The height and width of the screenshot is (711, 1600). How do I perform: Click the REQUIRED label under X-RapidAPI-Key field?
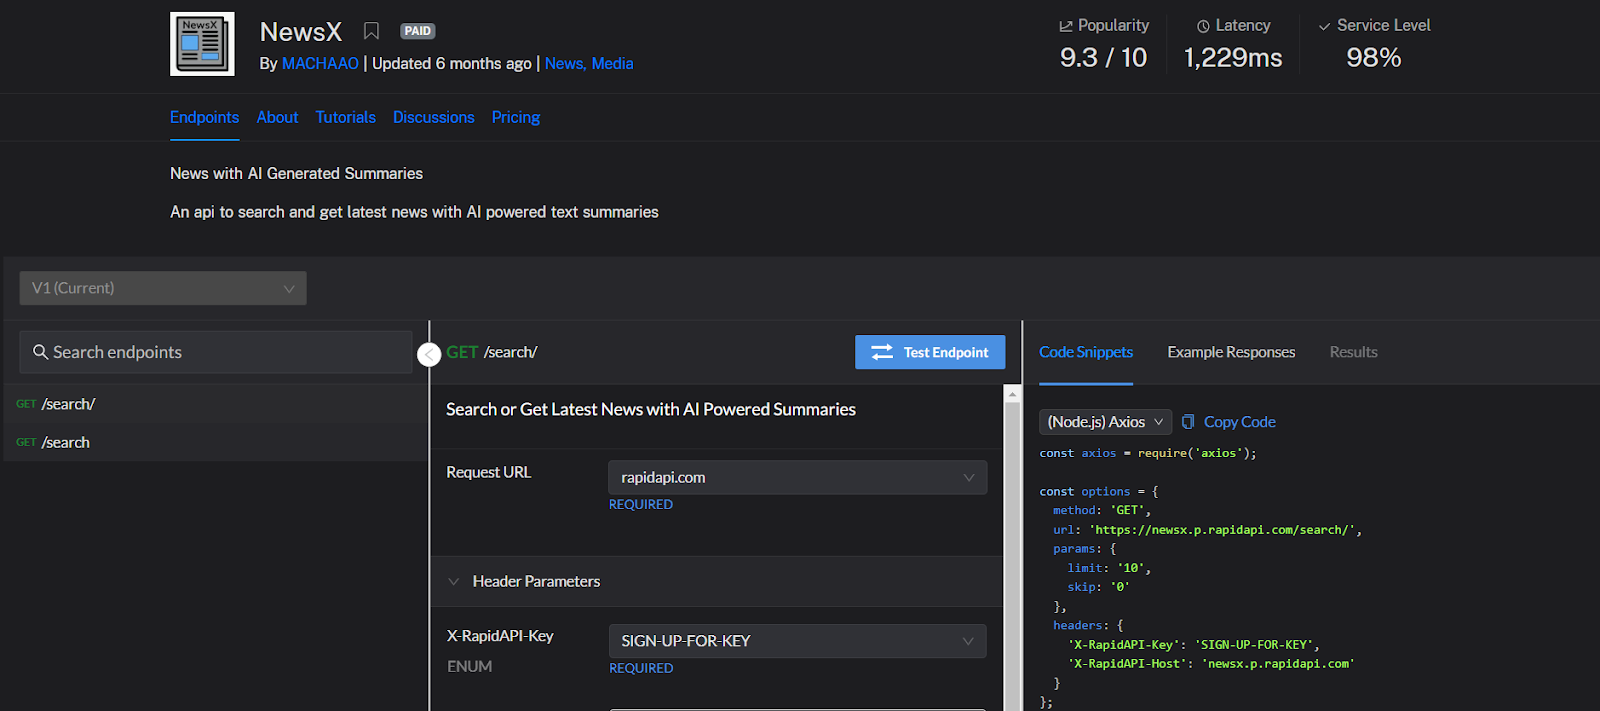[641, 668]
